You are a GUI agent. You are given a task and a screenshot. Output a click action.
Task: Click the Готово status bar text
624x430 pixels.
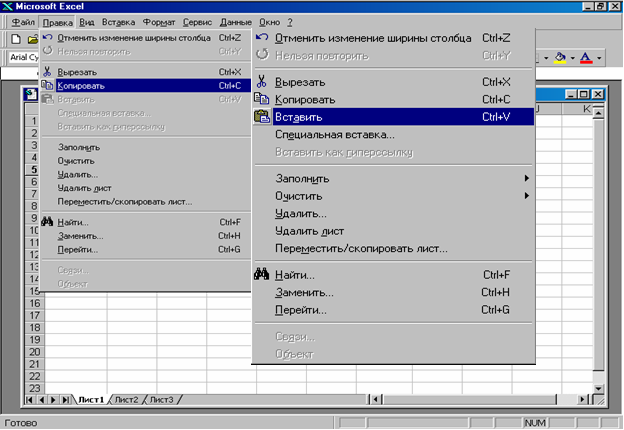(x=21, y=423)
